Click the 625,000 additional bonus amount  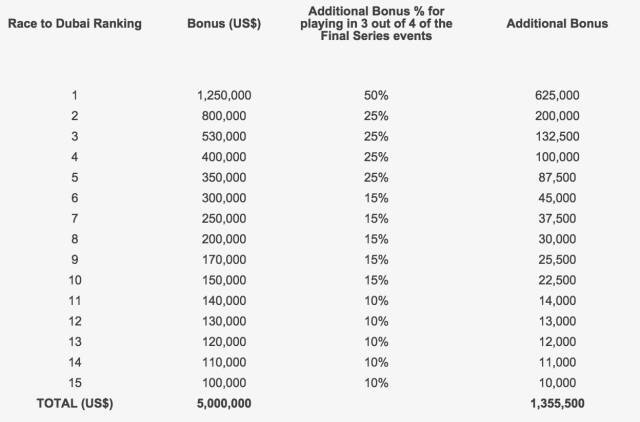(557, 96)
